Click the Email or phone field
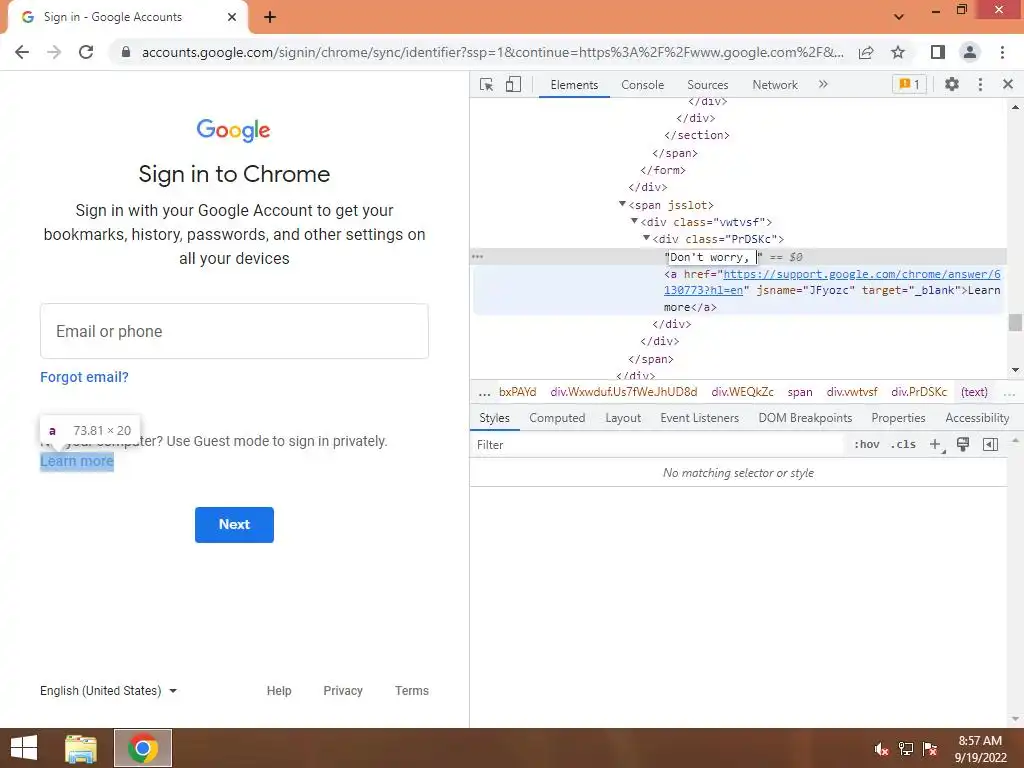1024x768 pixels. pyautogui.click(x=234, y=331)
